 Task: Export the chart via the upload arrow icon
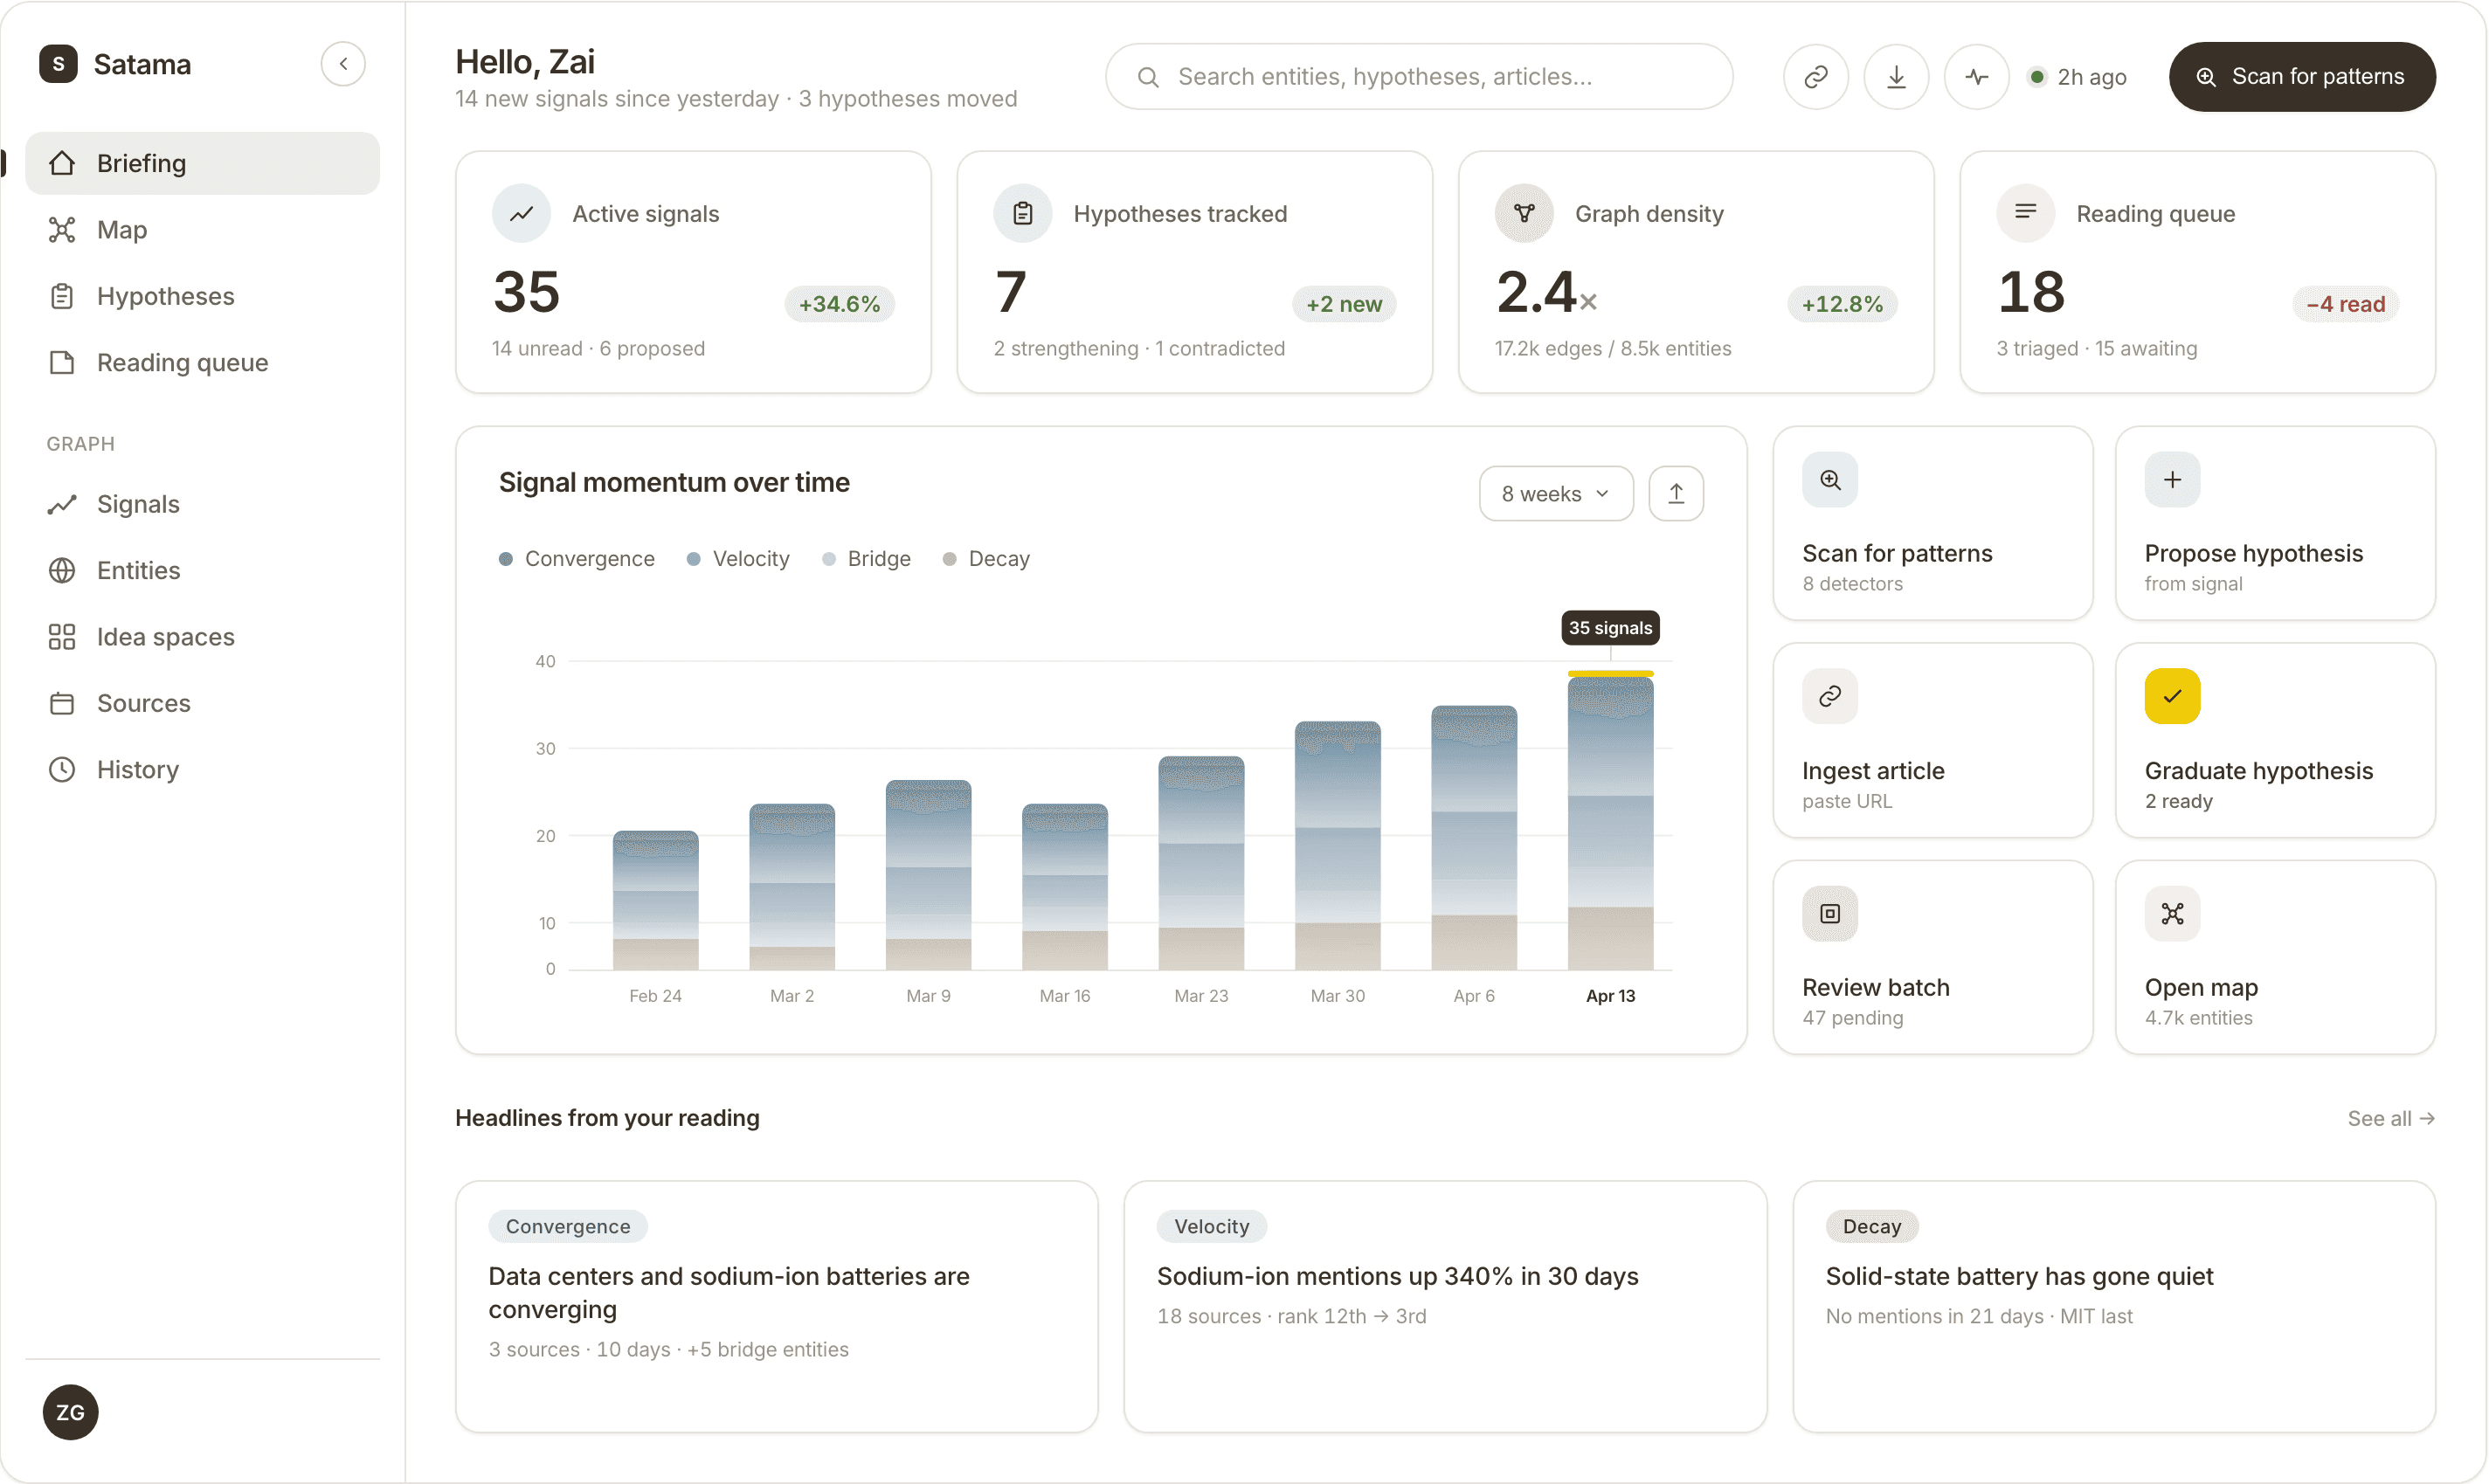(x=1676, y=493)
